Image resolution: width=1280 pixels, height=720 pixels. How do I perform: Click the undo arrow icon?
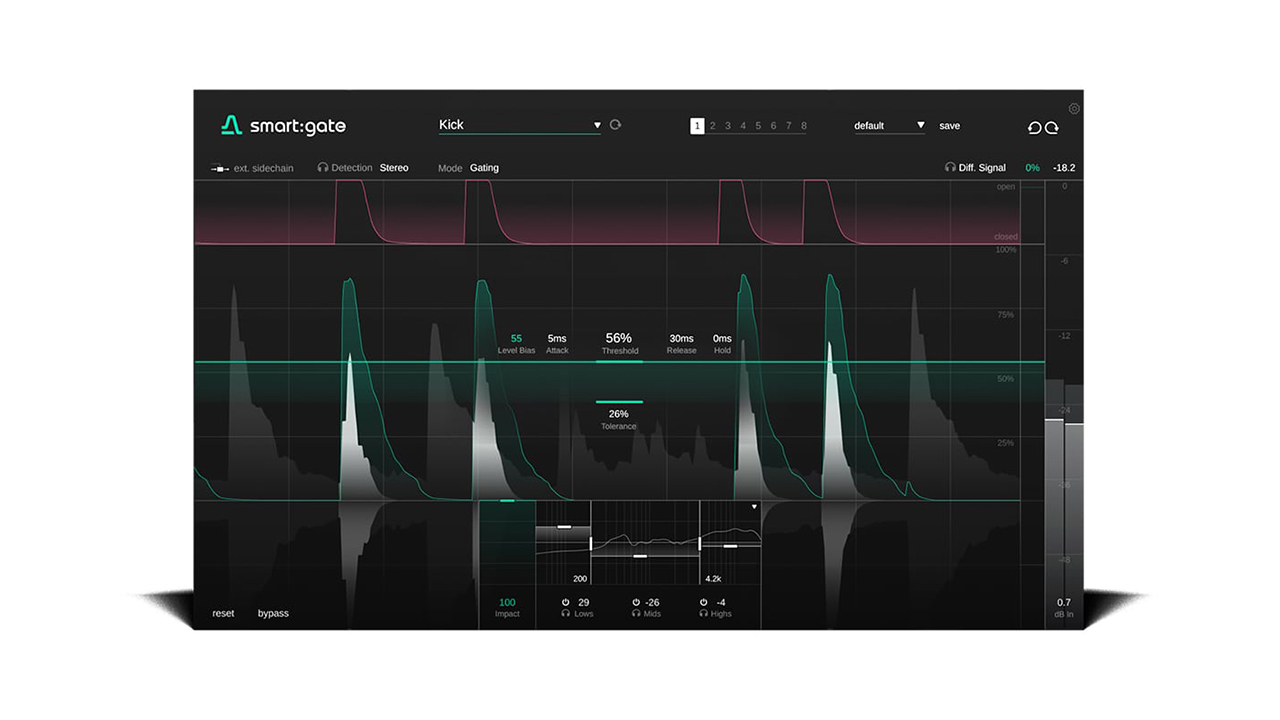click(1035, 127)
